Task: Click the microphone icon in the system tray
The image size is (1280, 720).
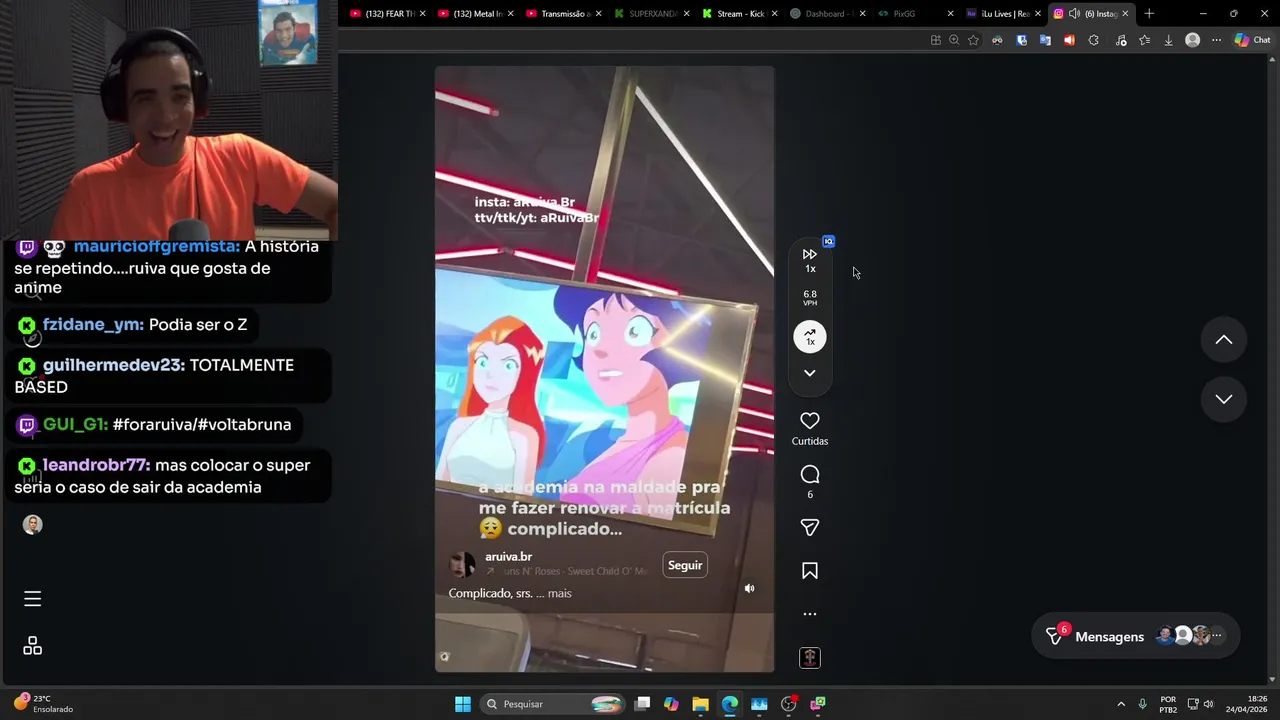Action: (1142, 704)
